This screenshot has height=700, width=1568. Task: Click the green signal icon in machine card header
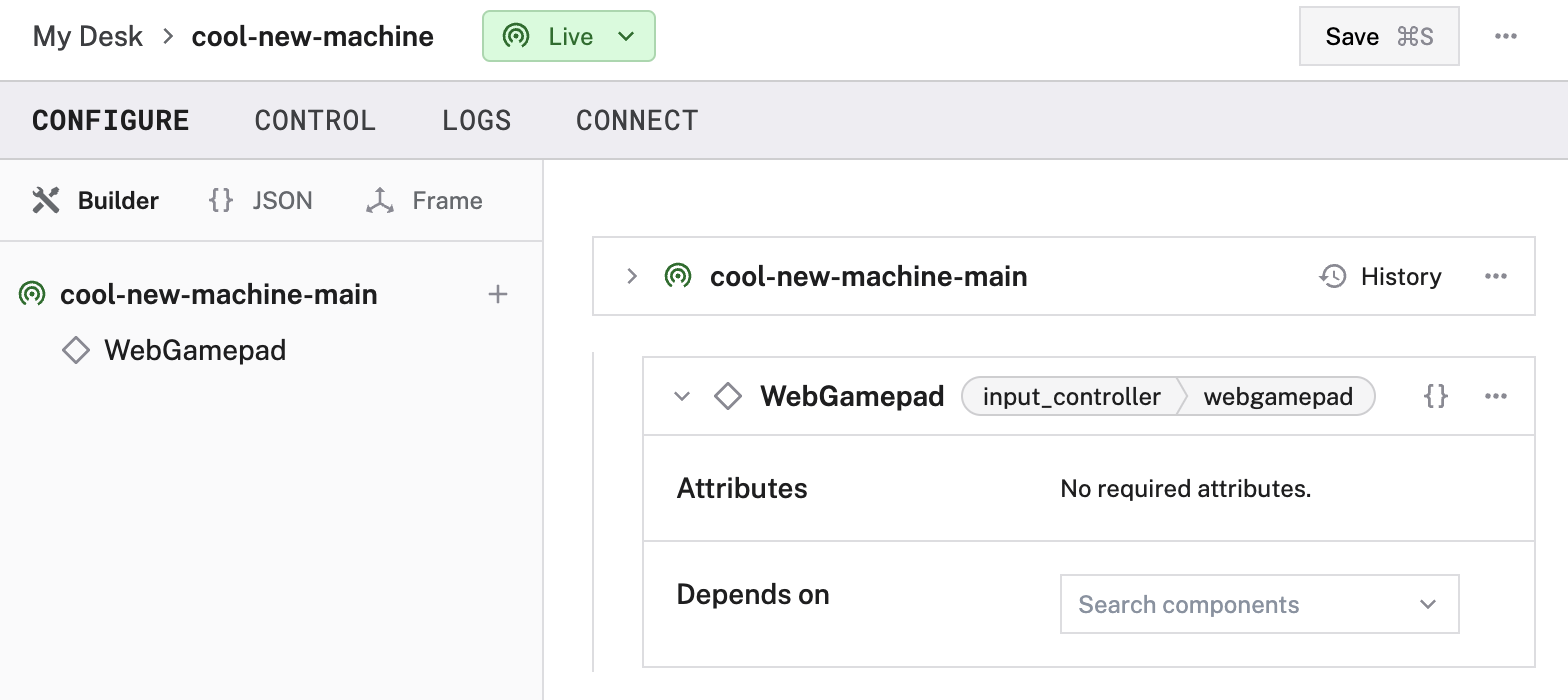pos(677,276)
